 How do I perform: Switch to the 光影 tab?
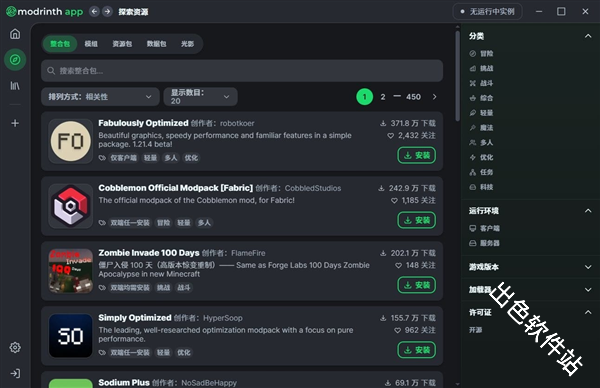click(x=188, y=44)
